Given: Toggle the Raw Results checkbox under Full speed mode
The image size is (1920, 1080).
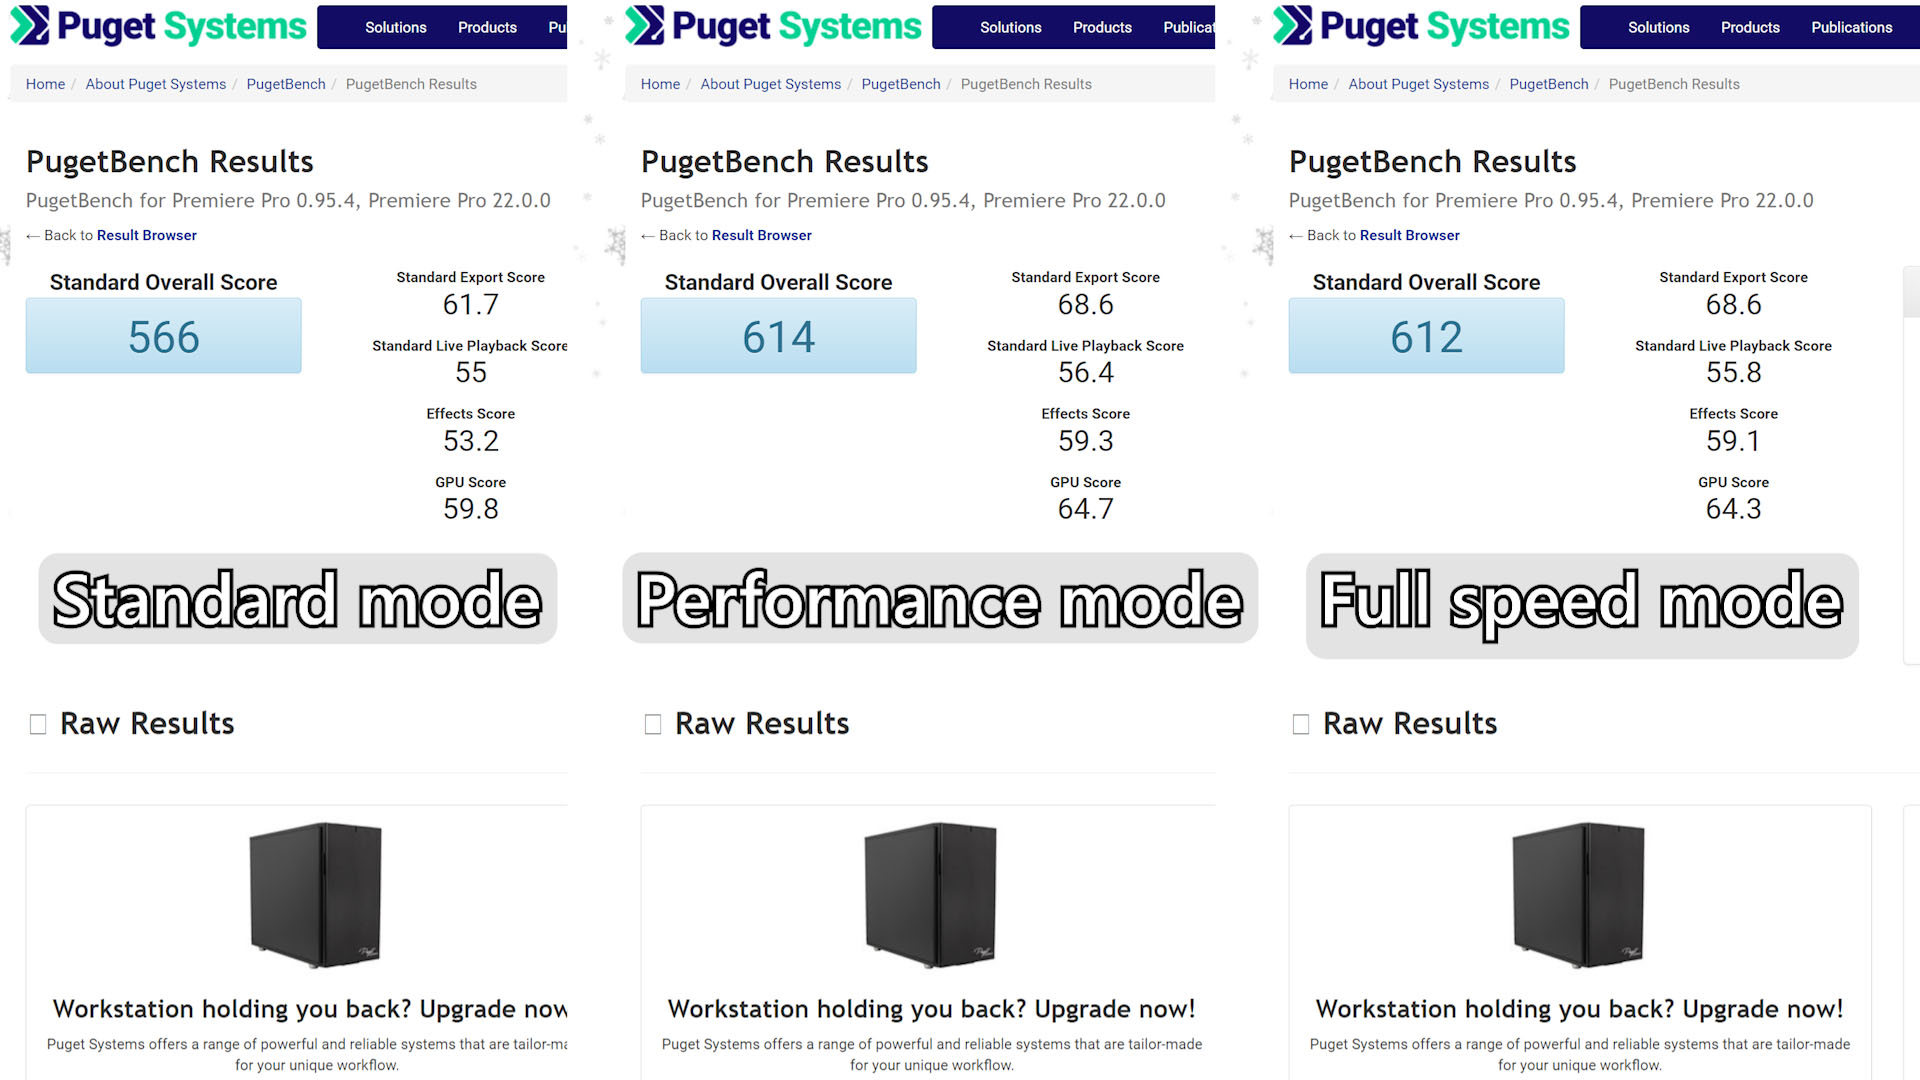Looking at the screenshot, I should [1301, 724].
